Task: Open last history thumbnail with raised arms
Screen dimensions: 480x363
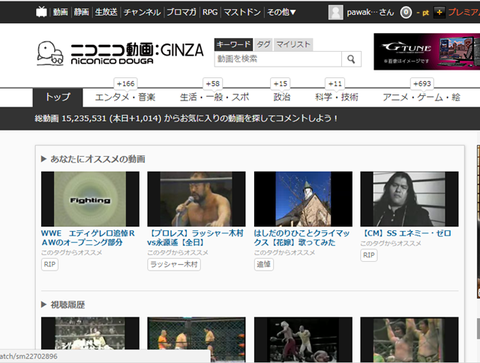Action: 409,339
